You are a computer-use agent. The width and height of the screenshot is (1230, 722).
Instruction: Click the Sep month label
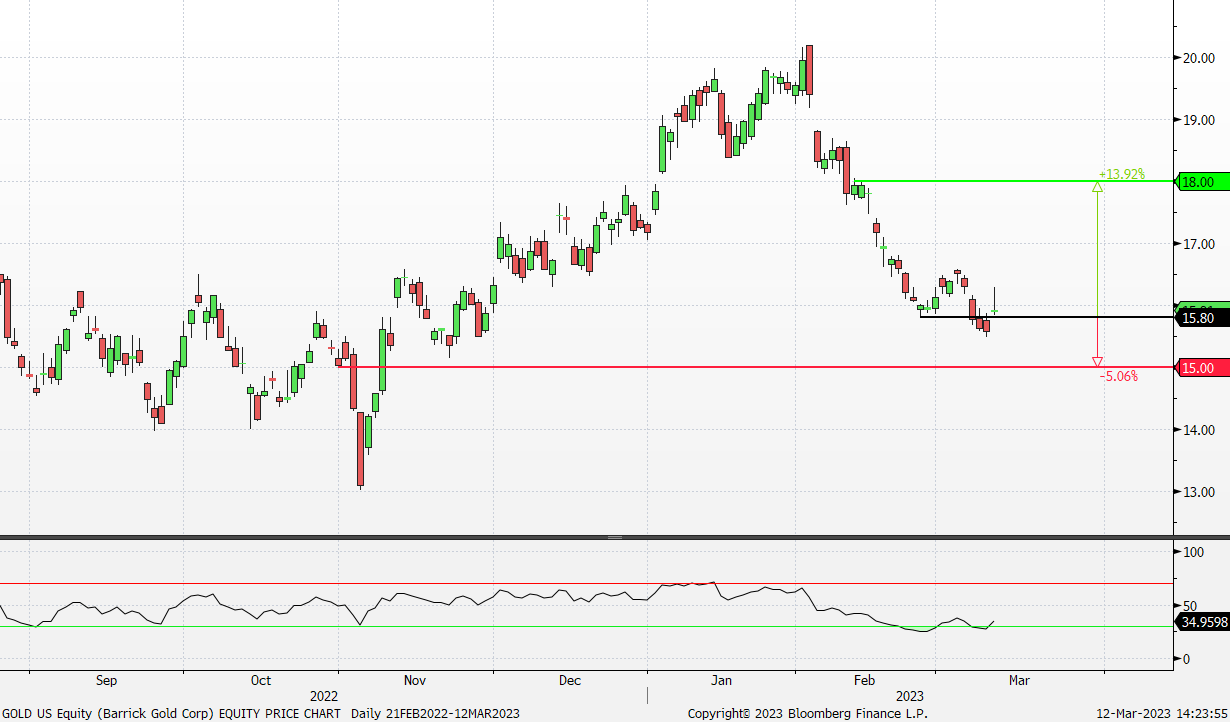pyautogui.click(x=106, y=681)
